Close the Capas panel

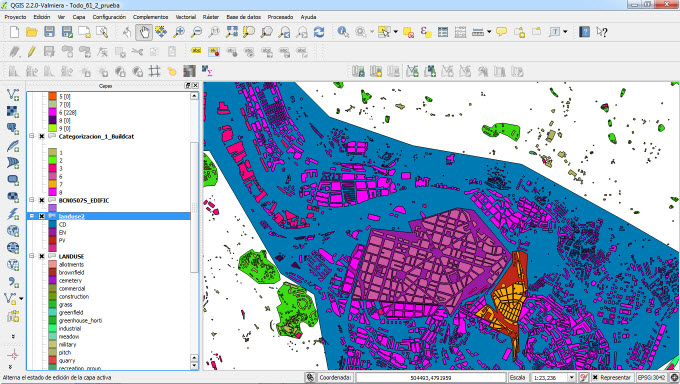[x=195, y=85]
